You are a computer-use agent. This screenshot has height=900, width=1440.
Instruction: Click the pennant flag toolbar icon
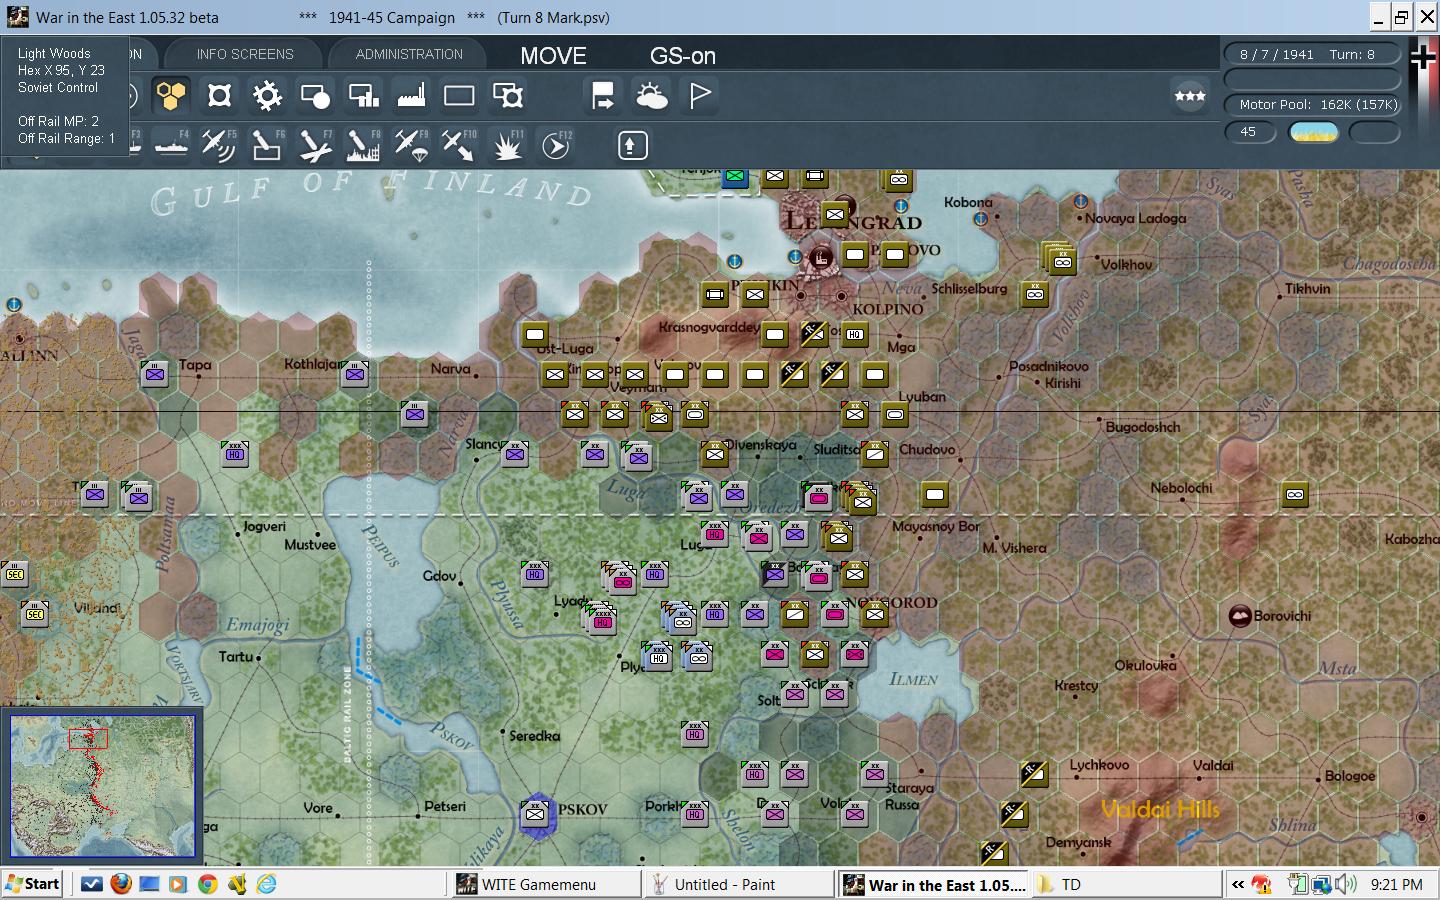pyautogui.click(x=700, y=95)
